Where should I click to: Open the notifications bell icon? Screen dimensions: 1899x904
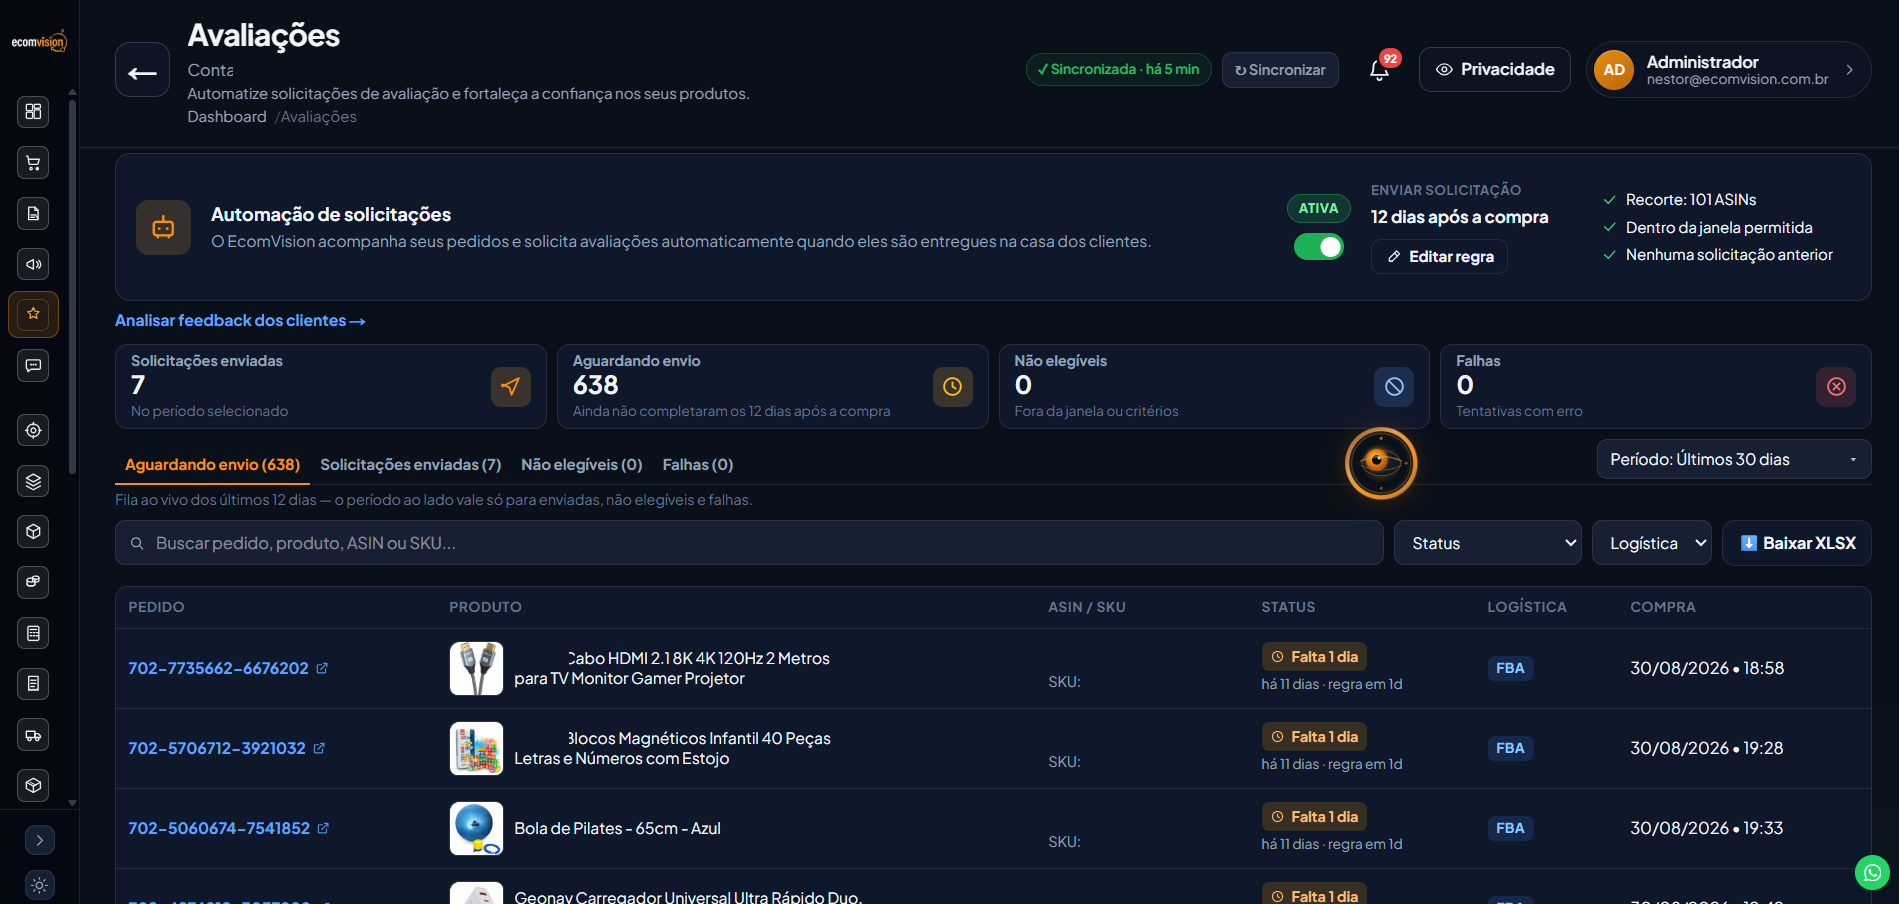tap(1379, 69)
